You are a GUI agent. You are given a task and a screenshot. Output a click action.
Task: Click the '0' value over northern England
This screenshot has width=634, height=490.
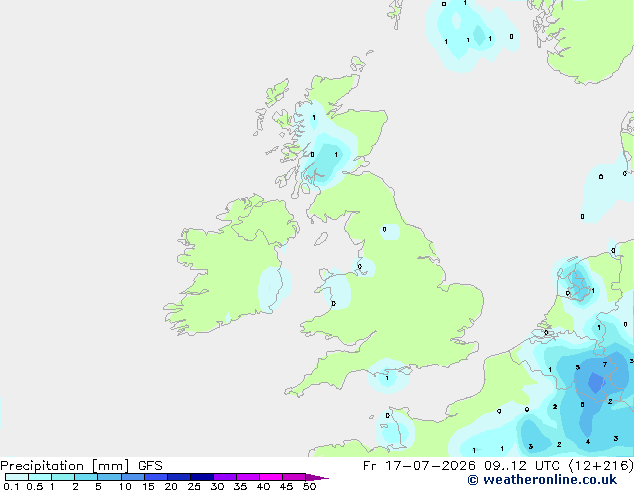(x=384, y=229)
